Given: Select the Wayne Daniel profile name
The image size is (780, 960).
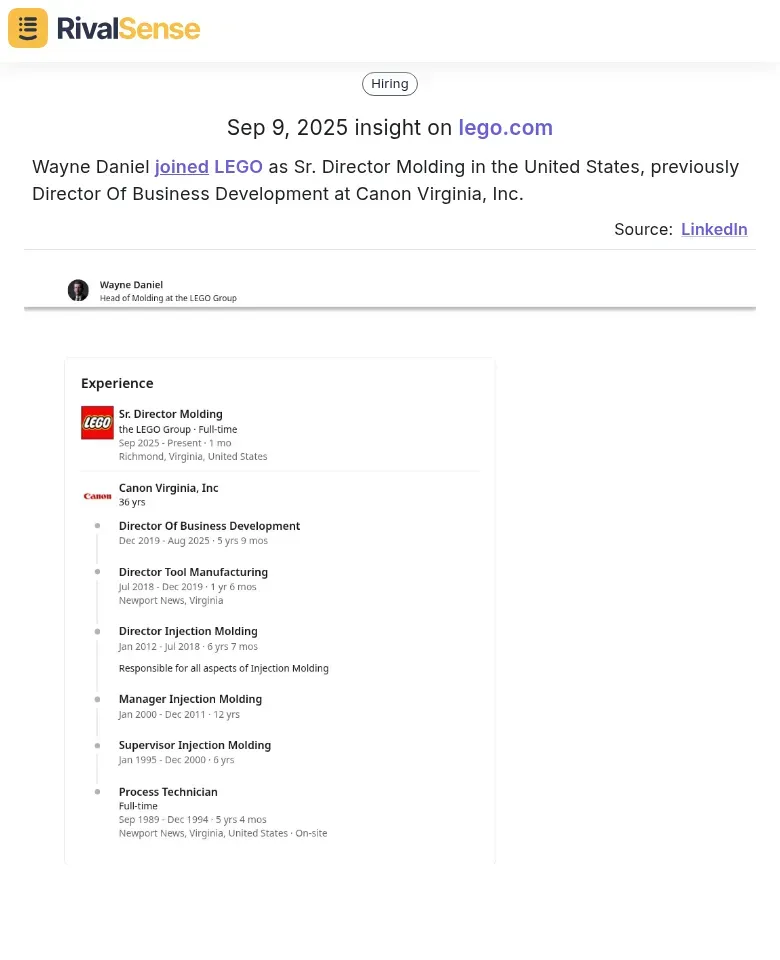Looking at the screenshot, I should (131, 285).
